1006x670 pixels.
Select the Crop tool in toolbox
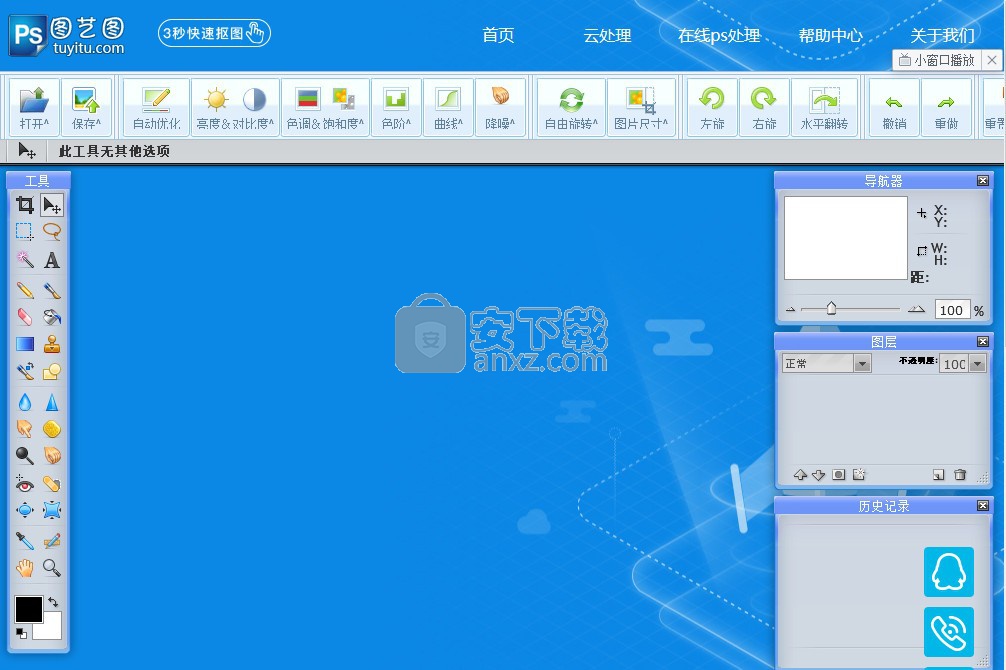pyautogui.click(x=25, y=205)
